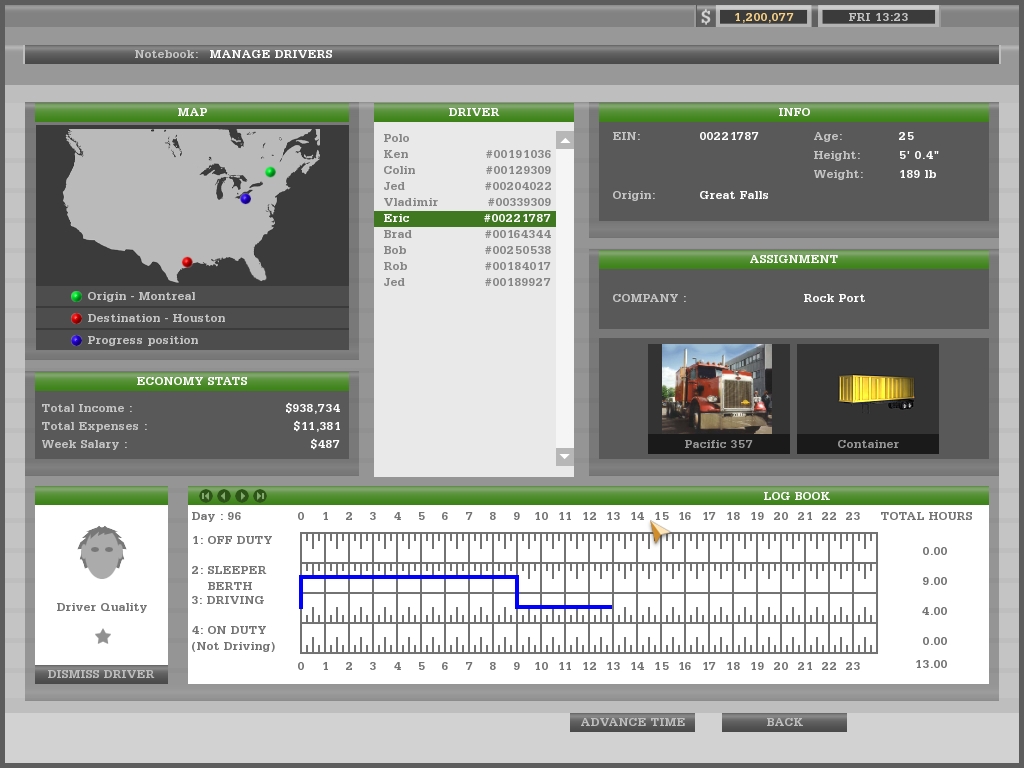Viewport: 1024px width, 768px height.
Task: Click the ASSIGNMENT panel header
Action: [793, 259]
